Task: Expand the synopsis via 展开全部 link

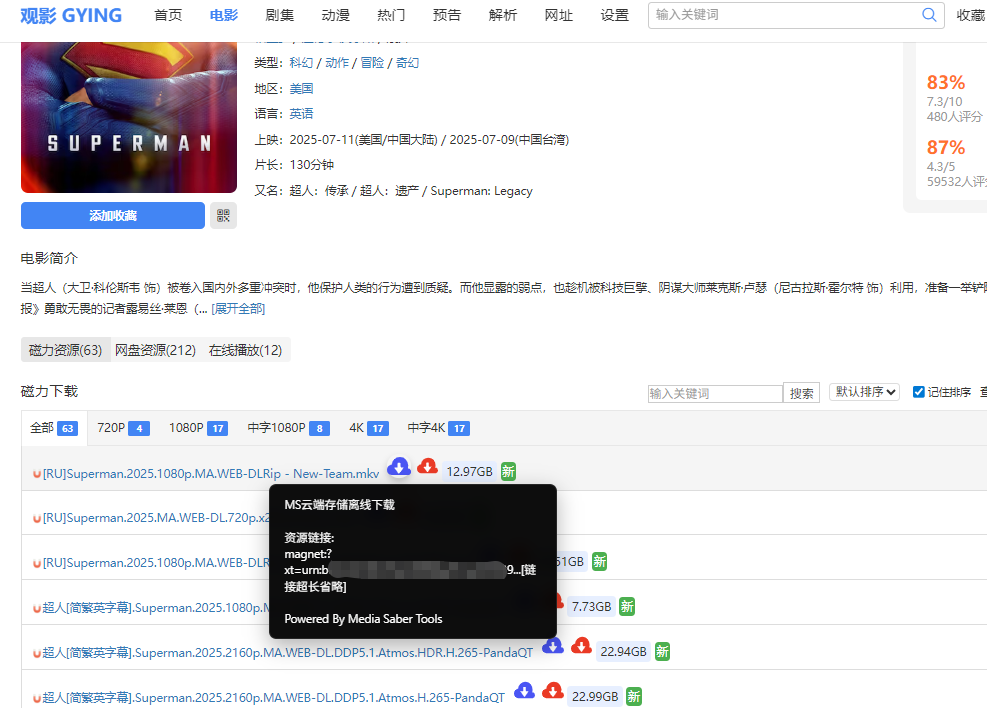Action: click(237, 308)
